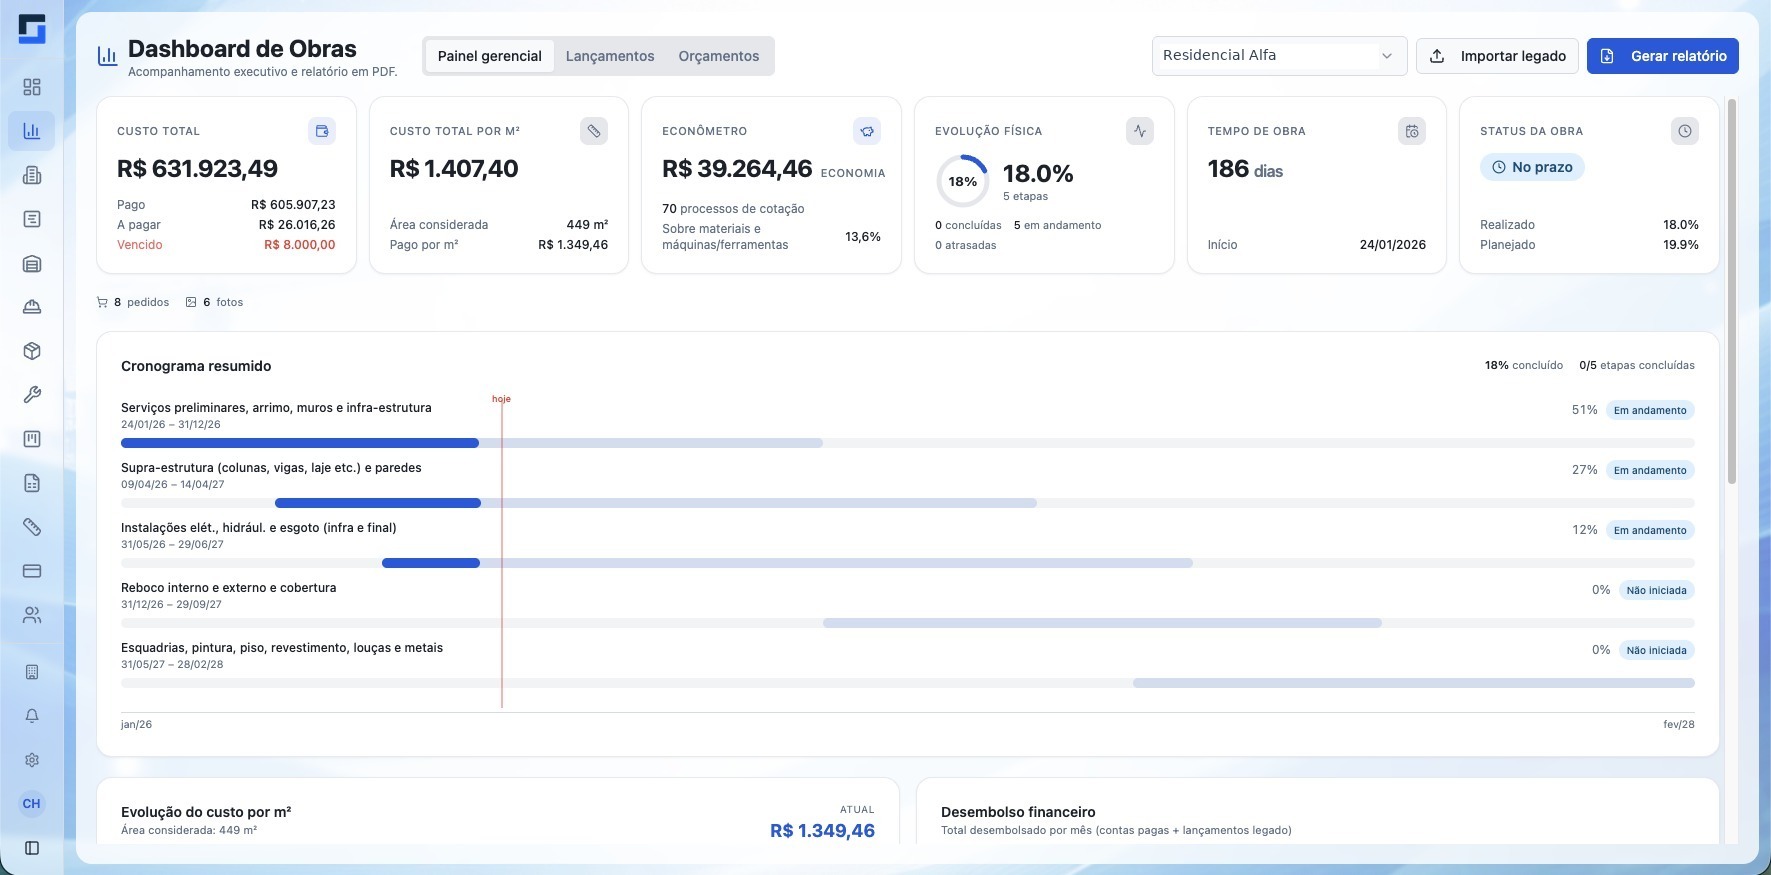Click the Não iniciada badge for Esquadrias
Screen dimensions: 1771x875
point(1656,650)
